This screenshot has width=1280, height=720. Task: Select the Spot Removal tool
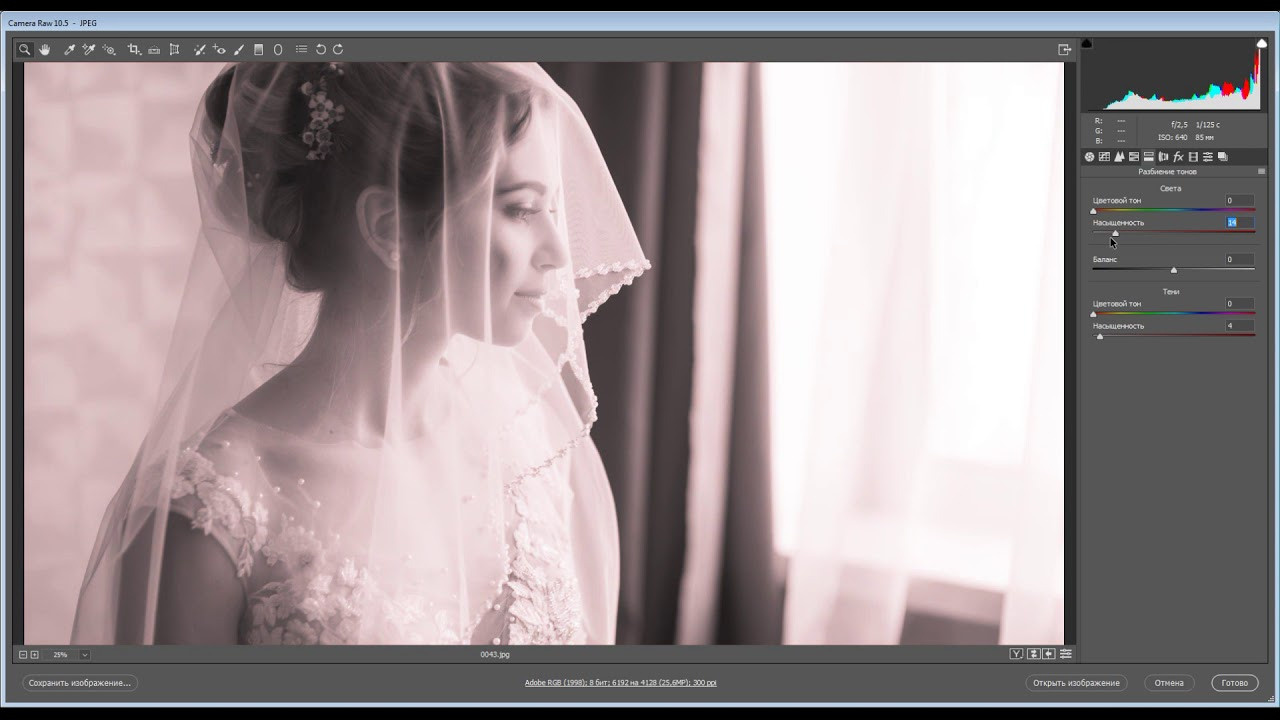pos(199,49)
